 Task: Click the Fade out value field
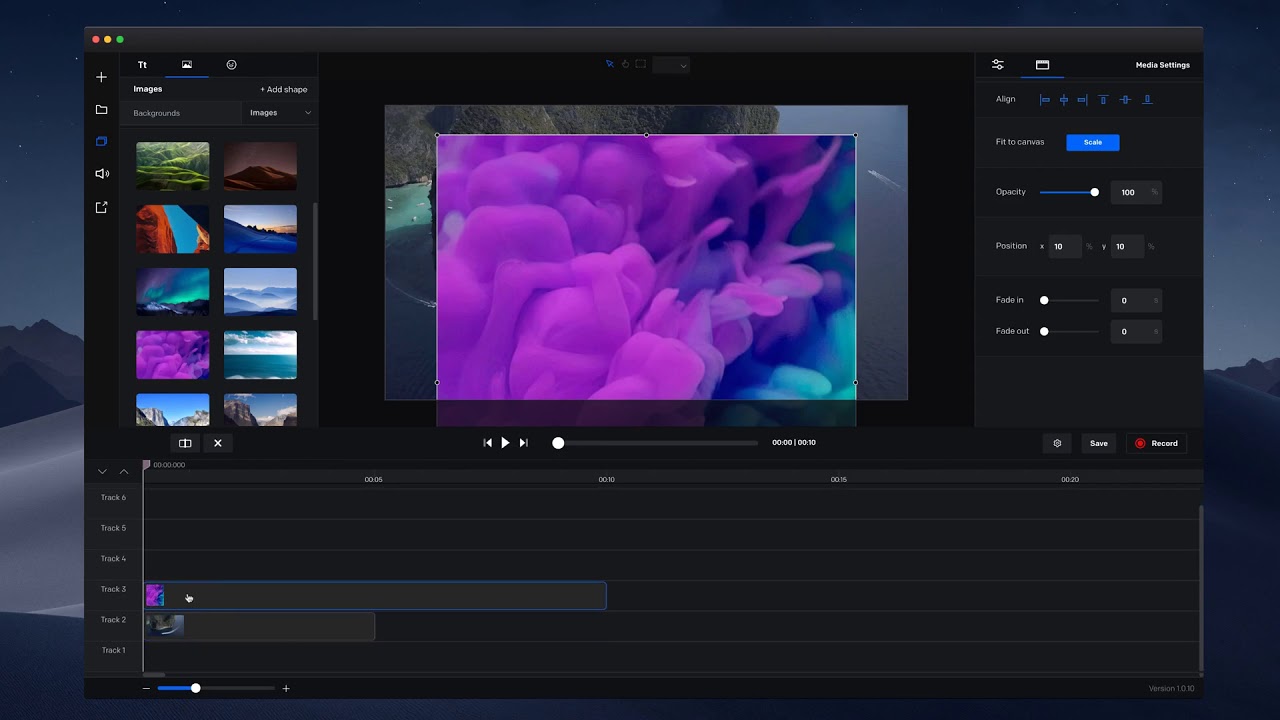tap(1136, 331)
